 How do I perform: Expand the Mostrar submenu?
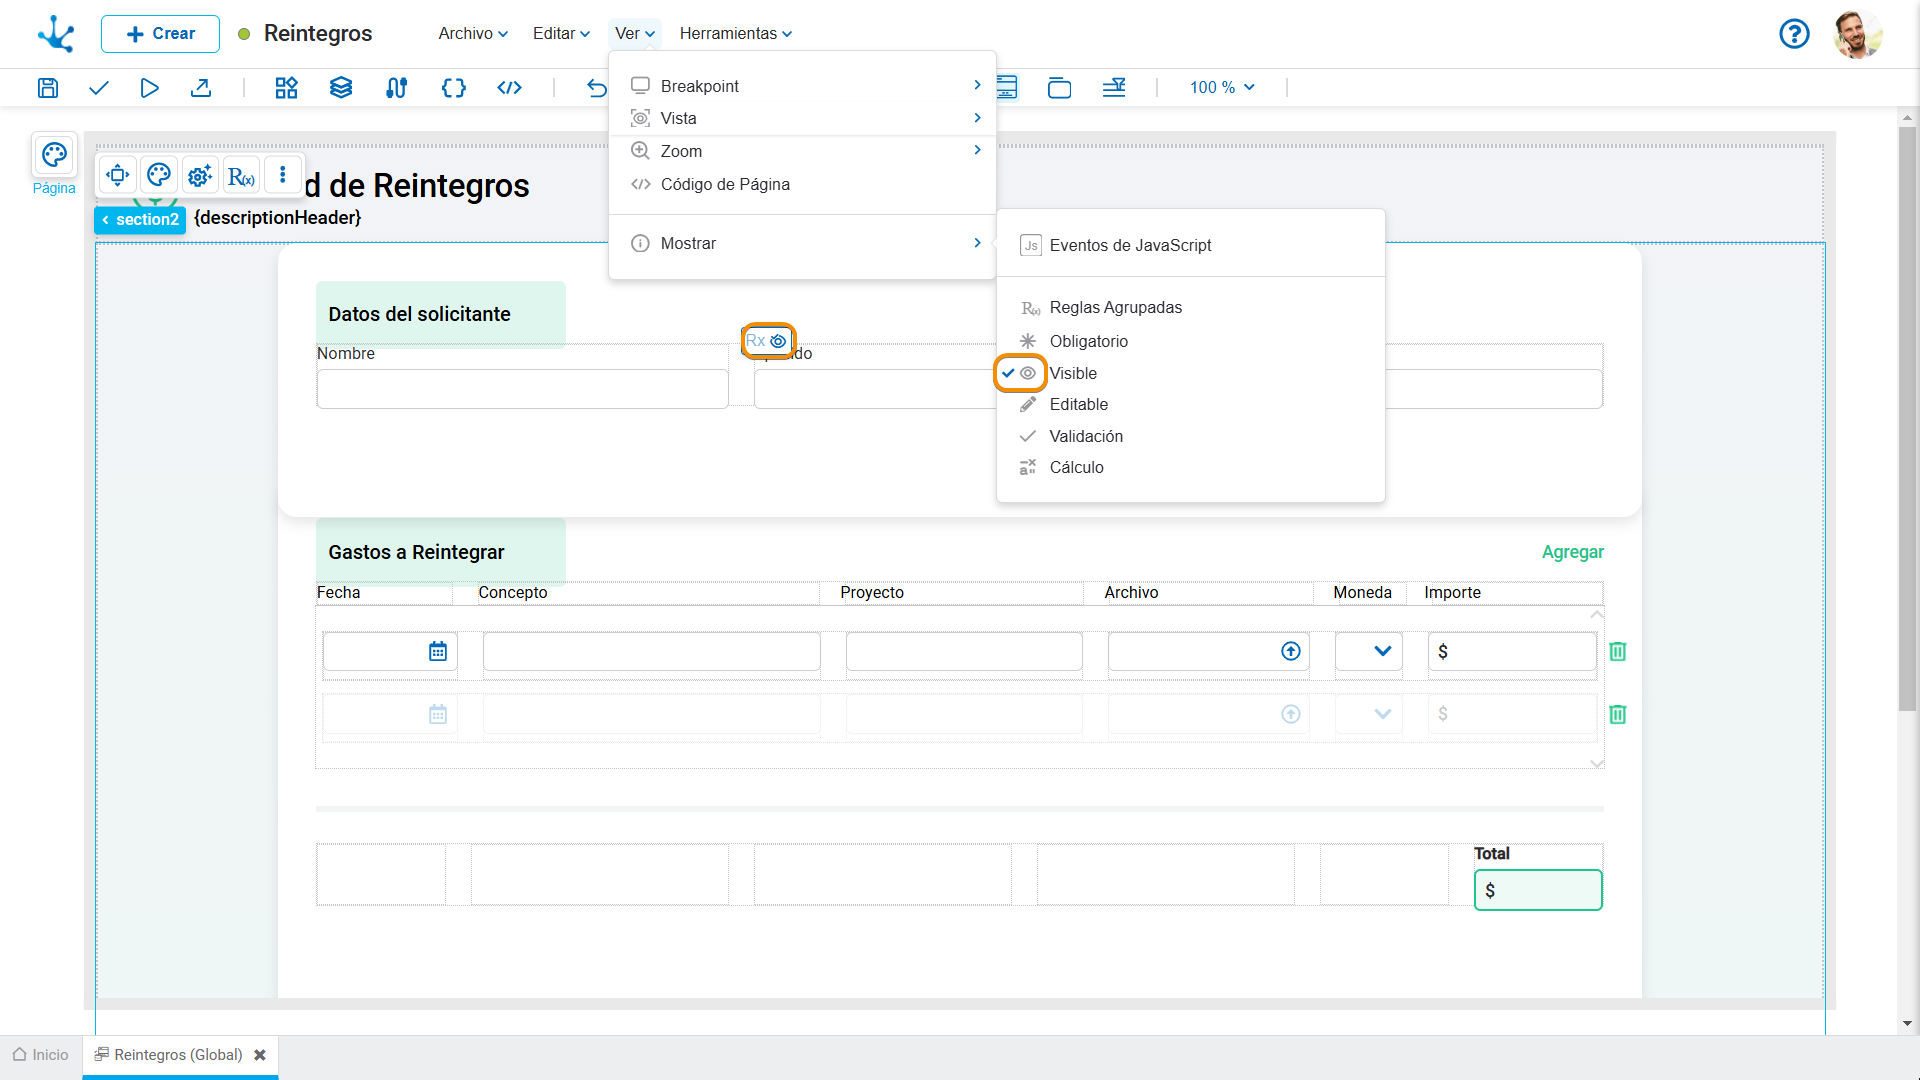click(x=802, y=243)
